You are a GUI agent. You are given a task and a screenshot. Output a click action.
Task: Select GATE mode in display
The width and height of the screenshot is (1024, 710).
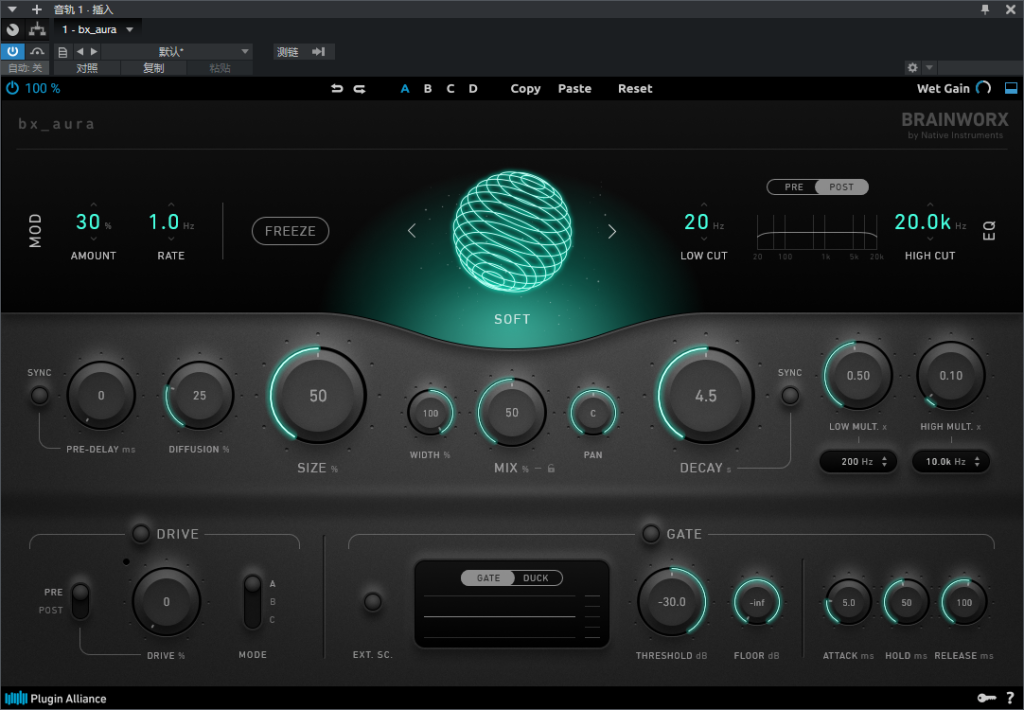coord(488,578)
